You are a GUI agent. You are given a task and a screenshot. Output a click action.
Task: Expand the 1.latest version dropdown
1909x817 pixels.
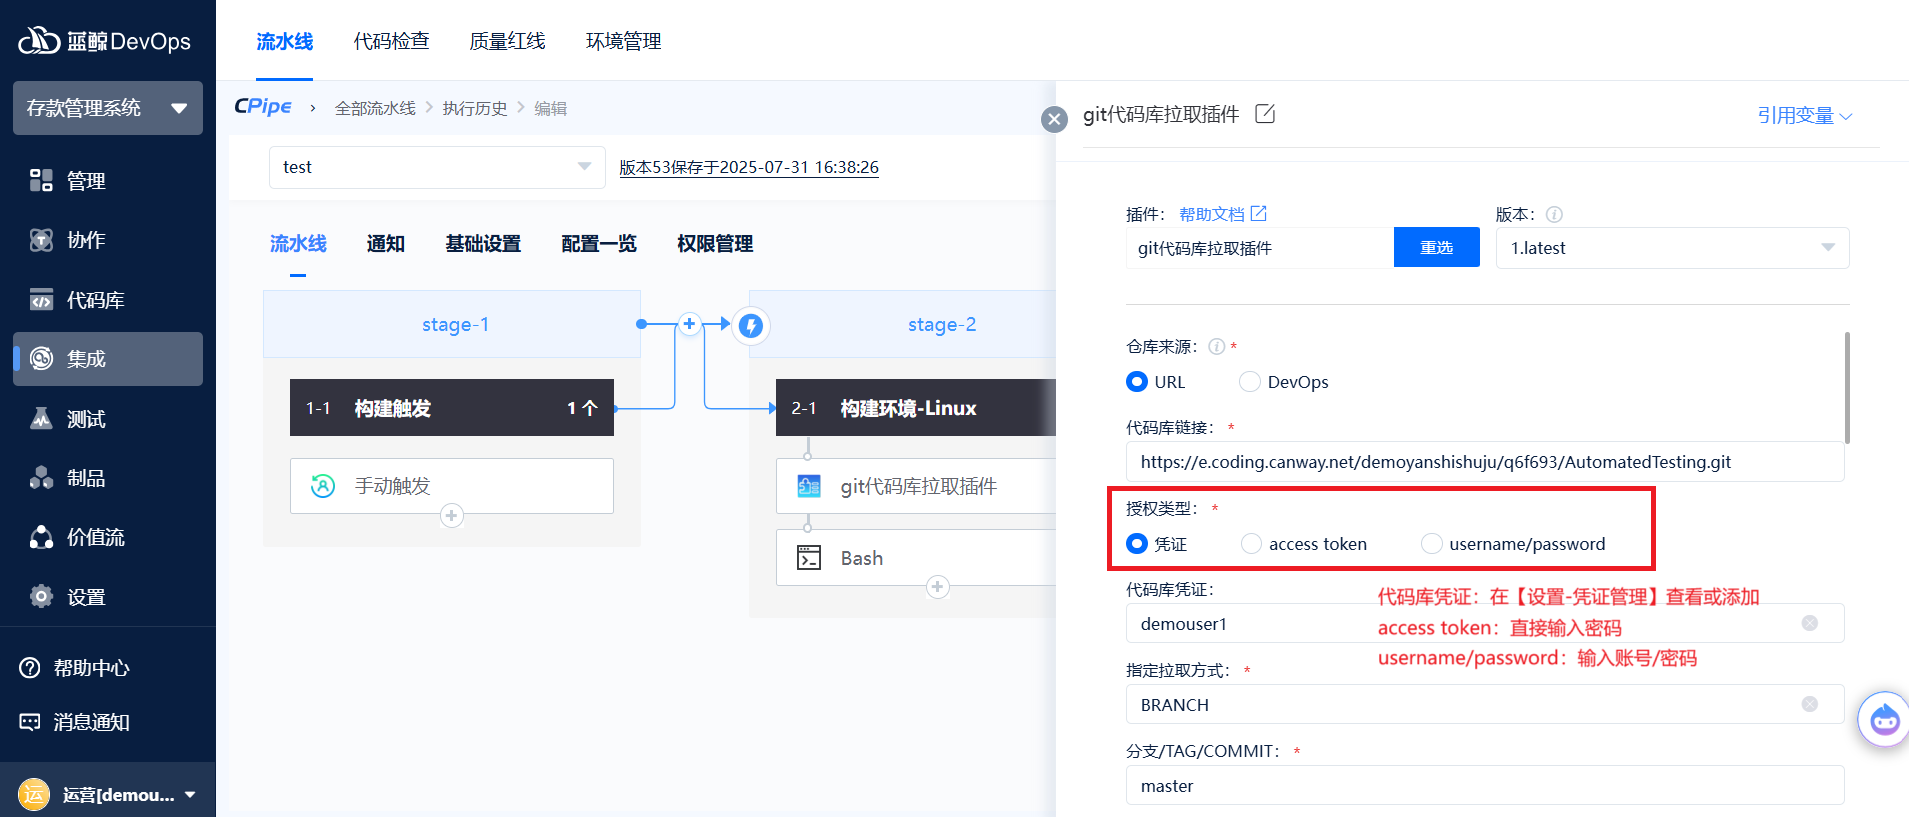tap(1672, 248)
